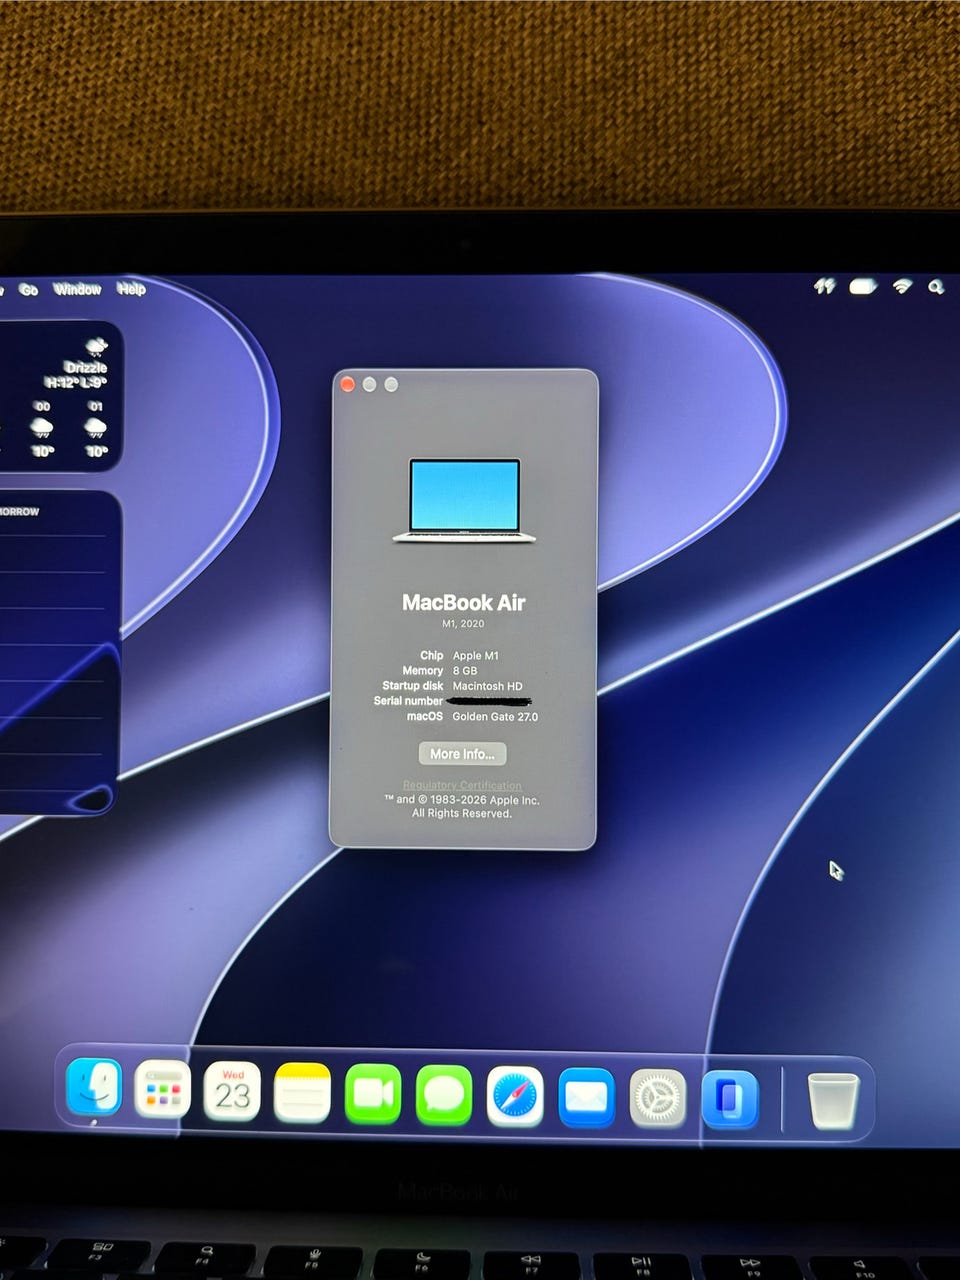Open the Window menu

[77, 289]
